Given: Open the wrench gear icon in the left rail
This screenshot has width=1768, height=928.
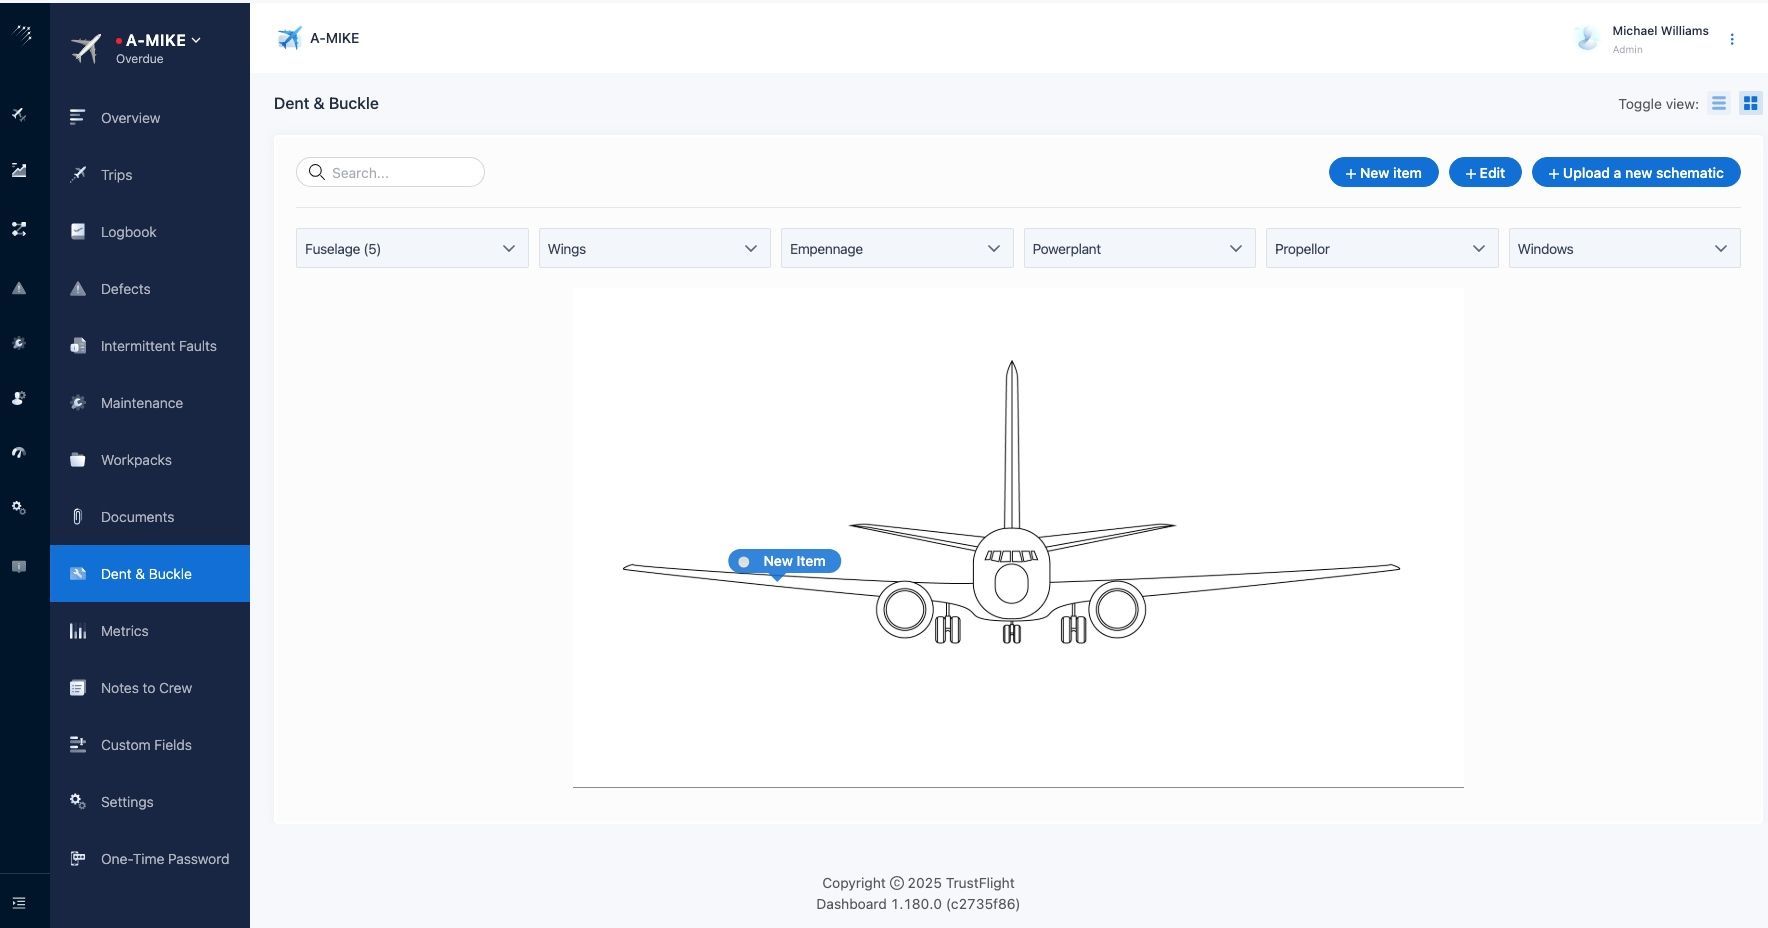Looking at the screenshot, I should [19, 343].
